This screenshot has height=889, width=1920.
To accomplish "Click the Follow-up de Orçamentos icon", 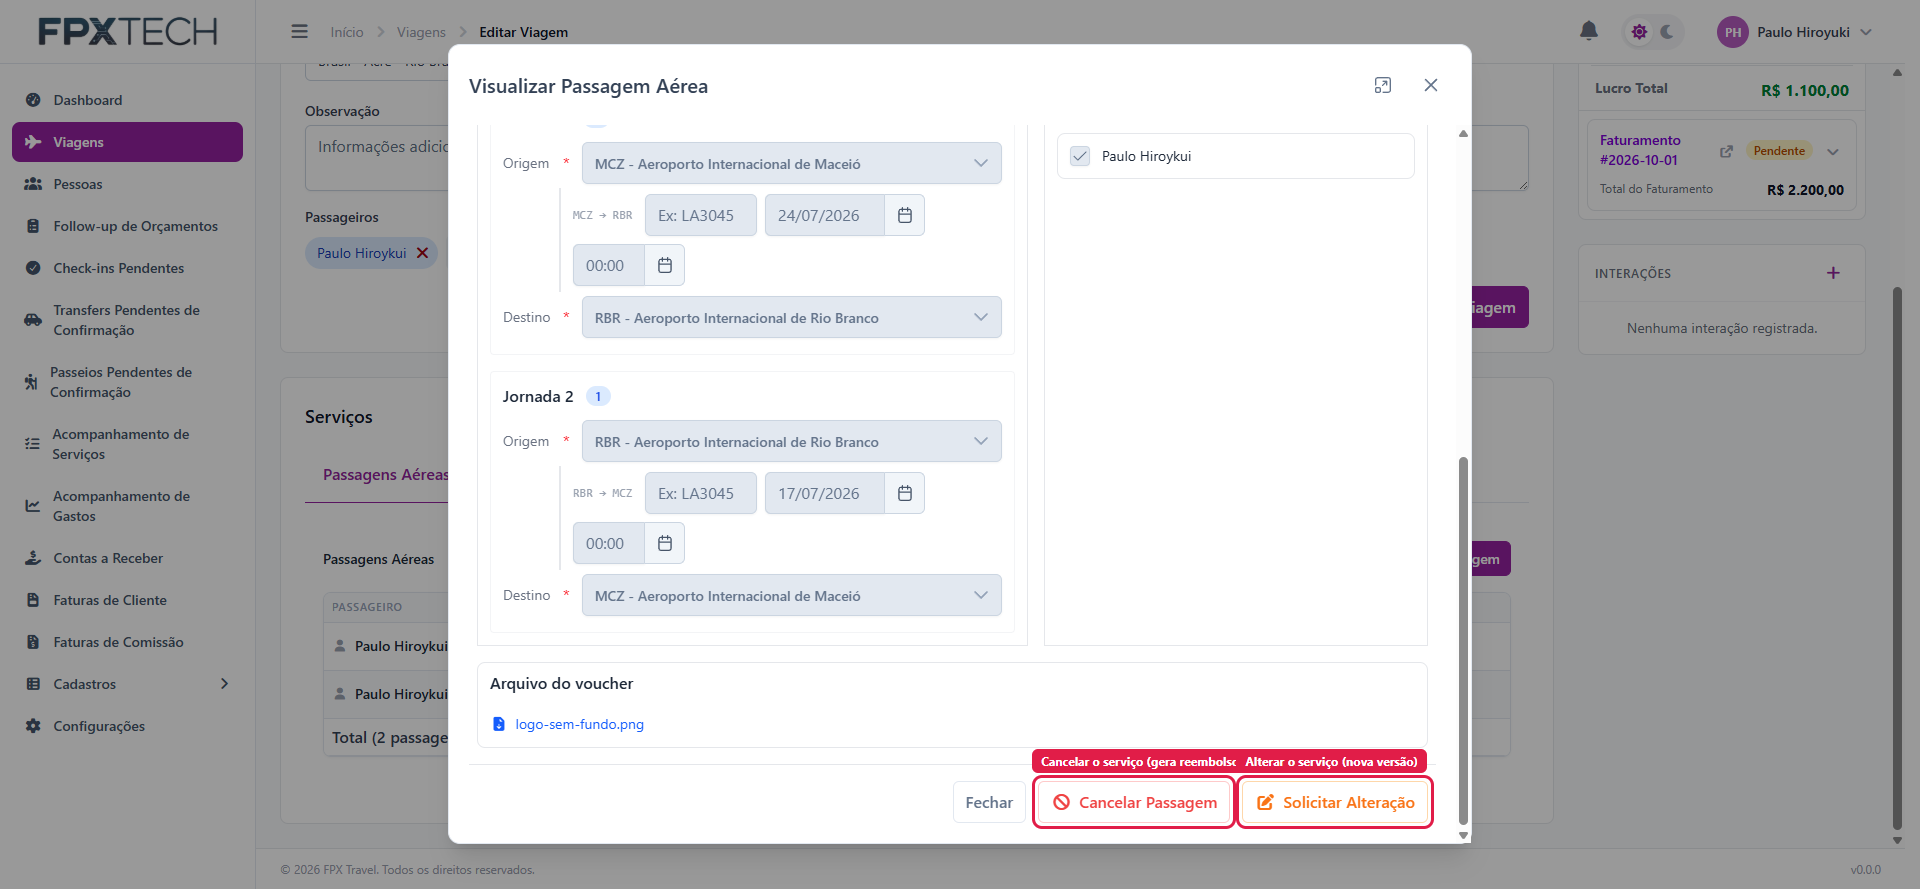I will pos(33,226).
